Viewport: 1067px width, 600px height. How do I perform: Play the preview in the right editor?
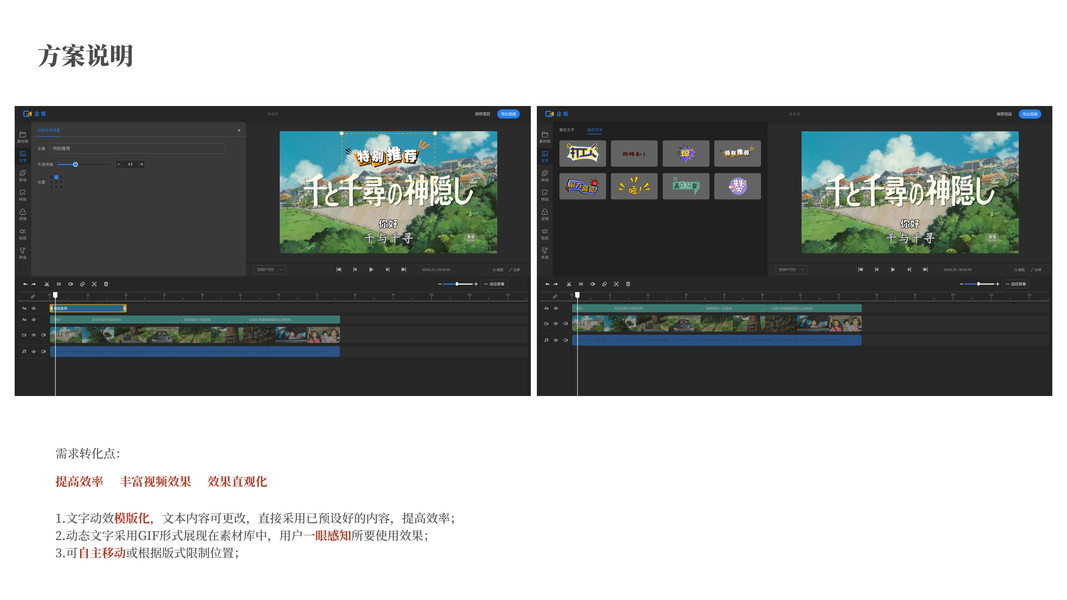tap(893, 269)
